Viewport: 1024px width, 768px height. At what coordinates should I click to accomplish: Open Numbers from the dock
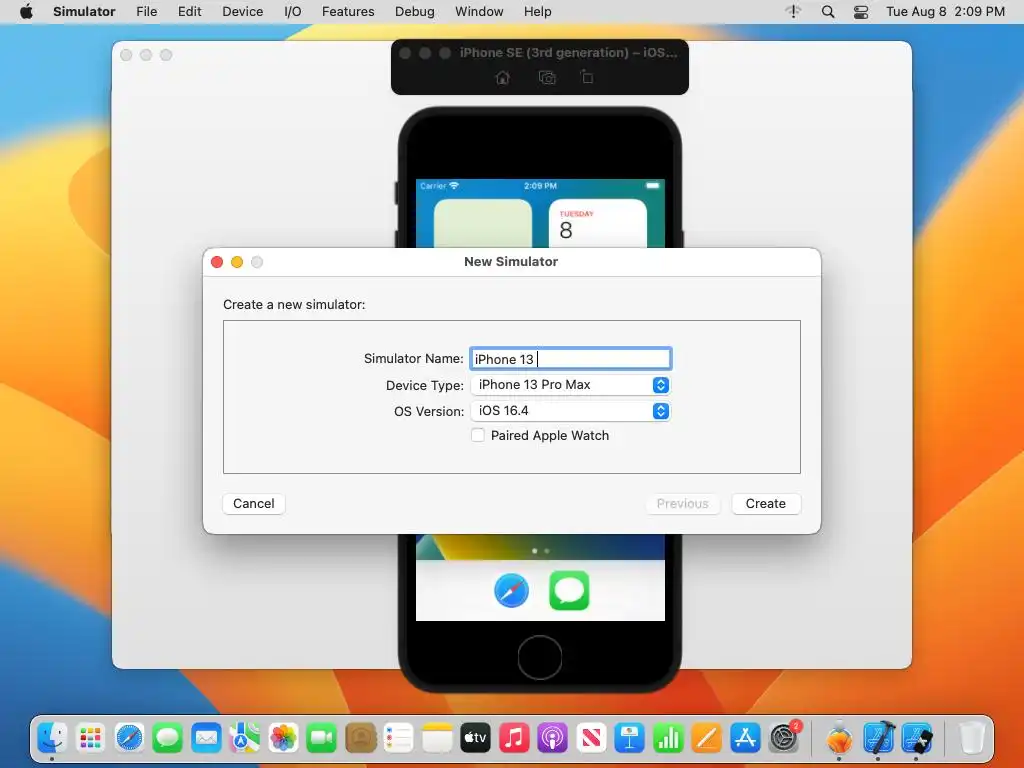668,739
